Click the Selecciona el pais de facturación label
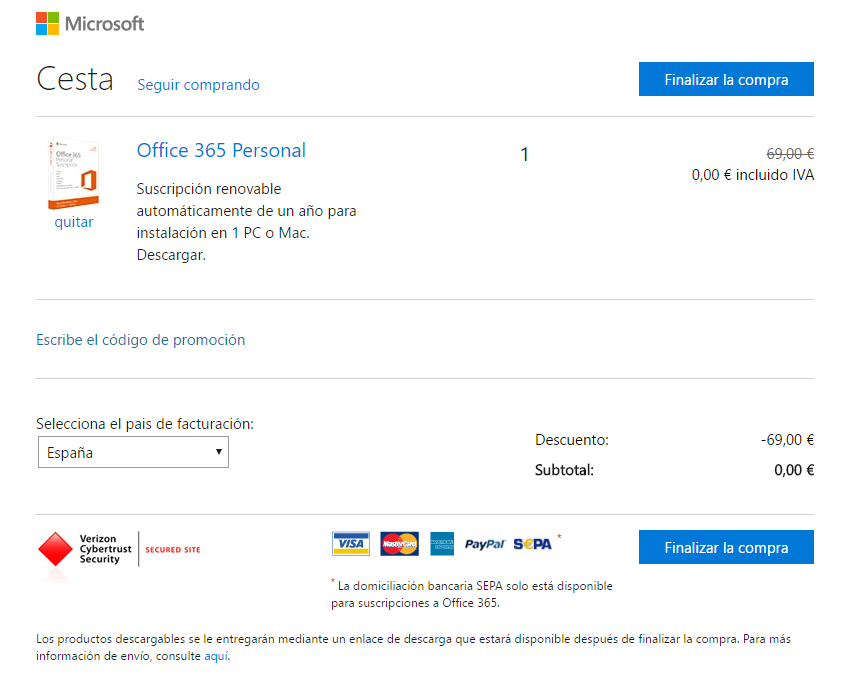Screen dimensions: 844x688 pyautogui.click(x=145, y=424)
